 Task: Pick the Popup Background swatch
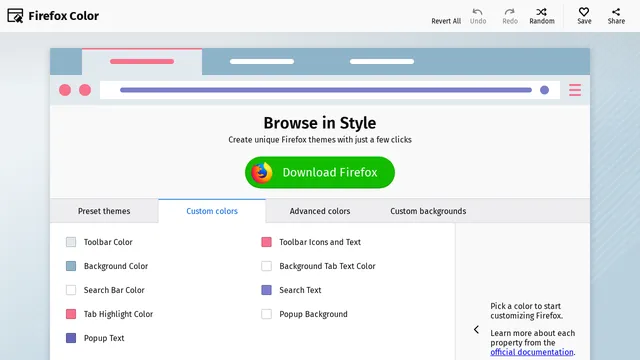click(267, 314)
